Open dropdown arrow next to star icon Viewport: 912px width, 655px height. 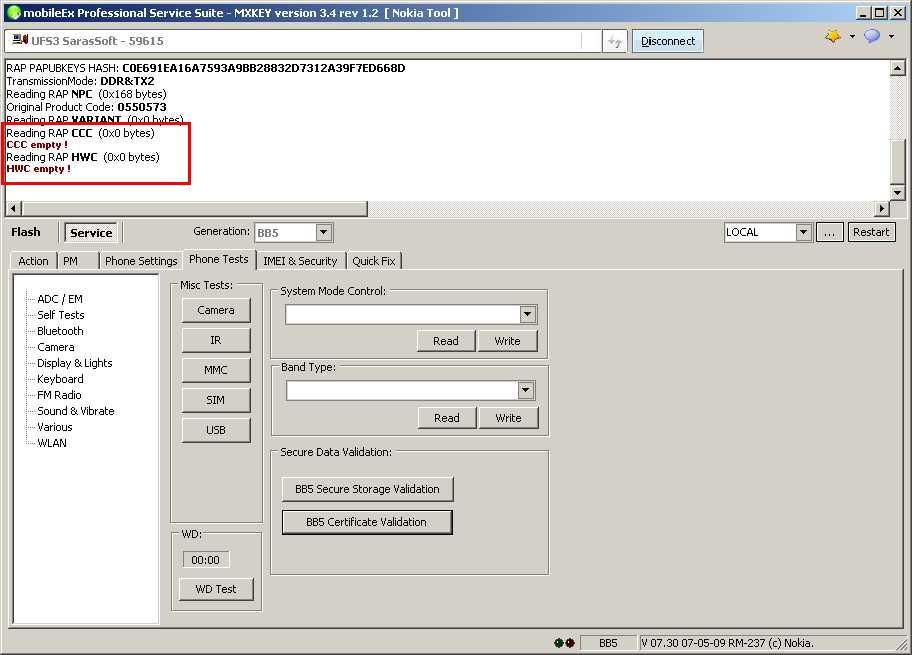click(852, 37)
